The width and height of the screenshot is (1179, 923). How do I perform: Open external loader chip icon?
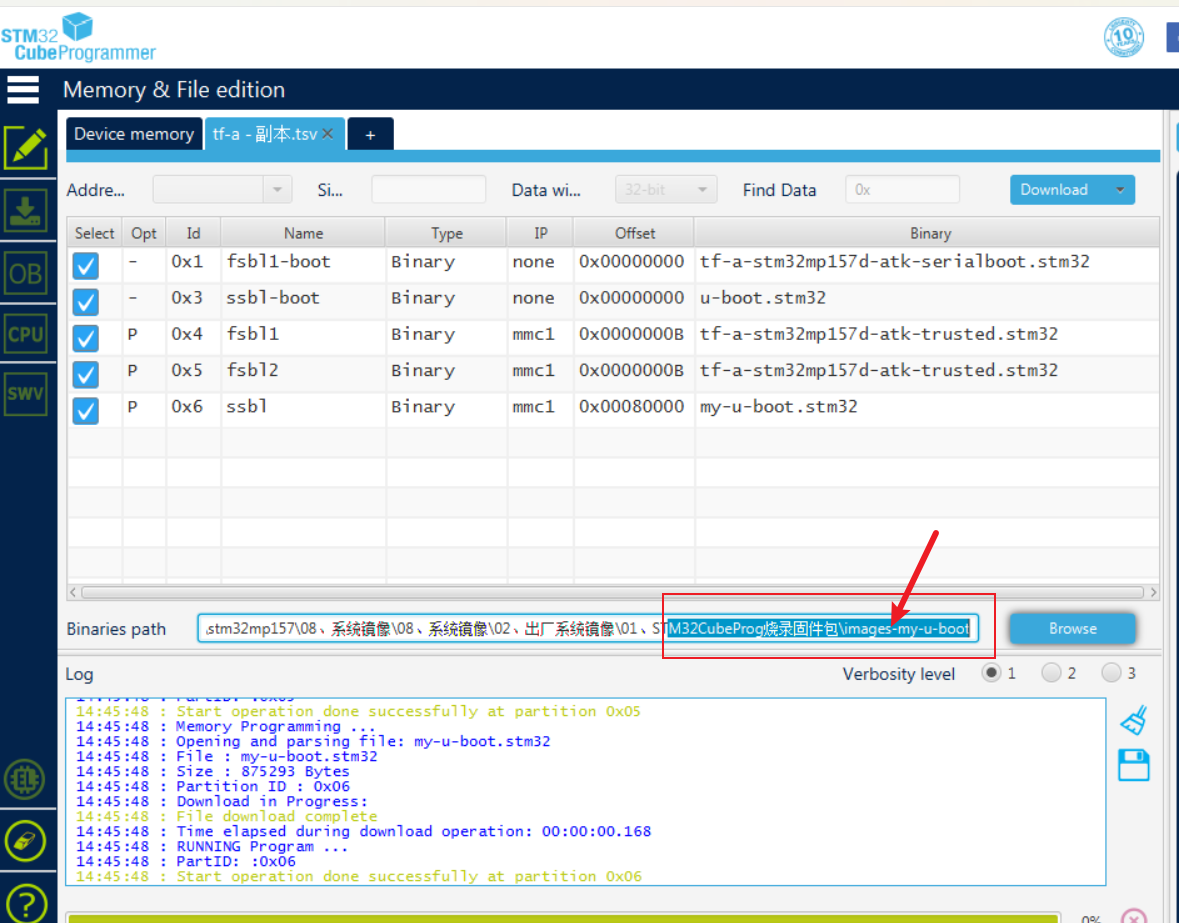coord(25,779)
